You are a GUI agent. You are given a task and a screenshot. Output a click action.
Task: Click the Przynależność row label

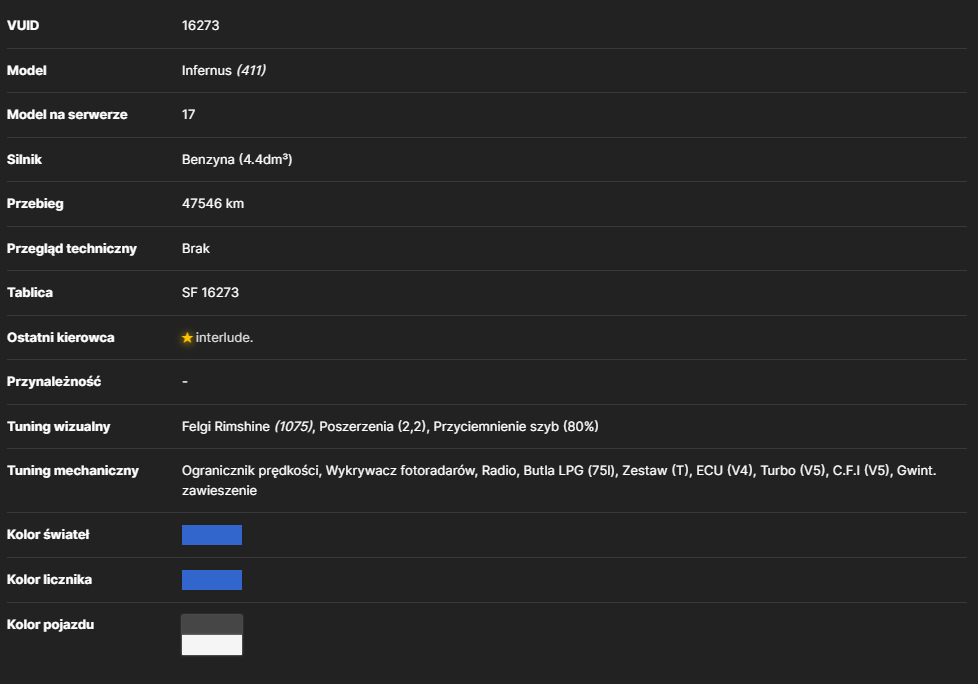54,382
